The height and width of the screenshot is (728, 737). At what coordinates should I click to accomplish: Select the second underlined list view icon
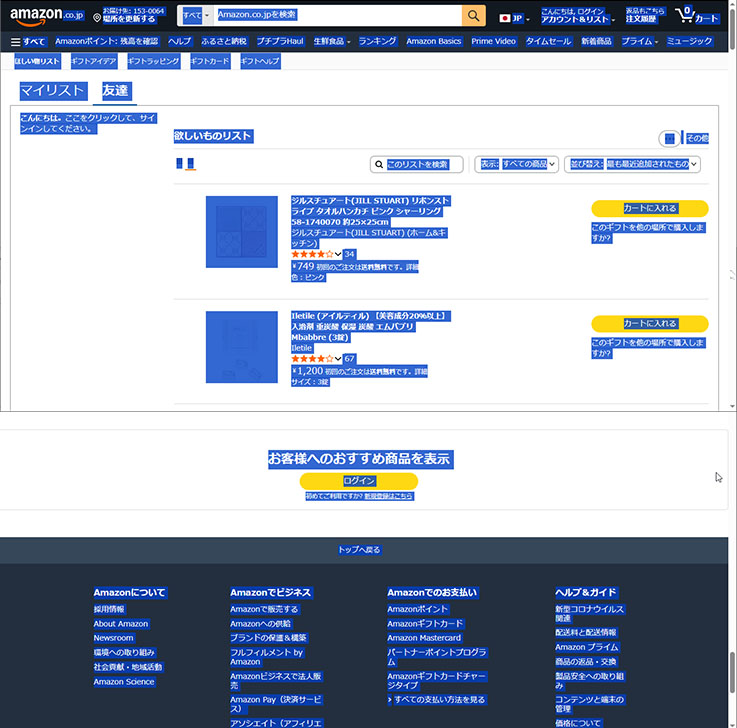(x=190, y=164)
